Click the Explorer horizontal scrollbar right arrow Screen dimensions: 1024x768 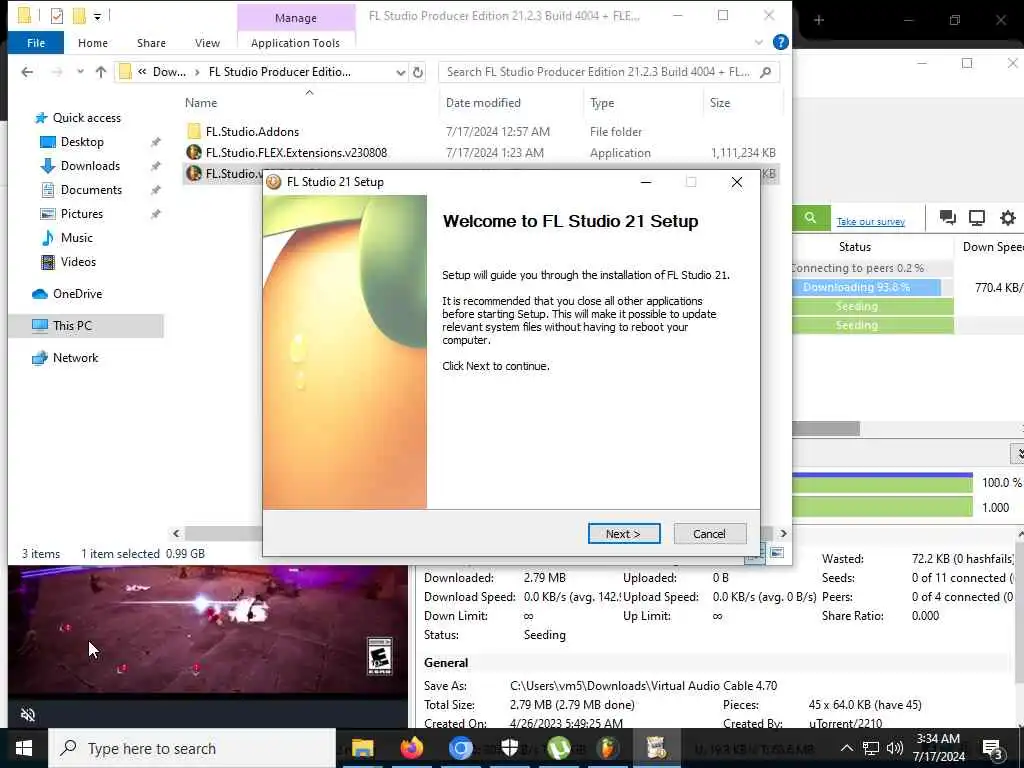783,534
